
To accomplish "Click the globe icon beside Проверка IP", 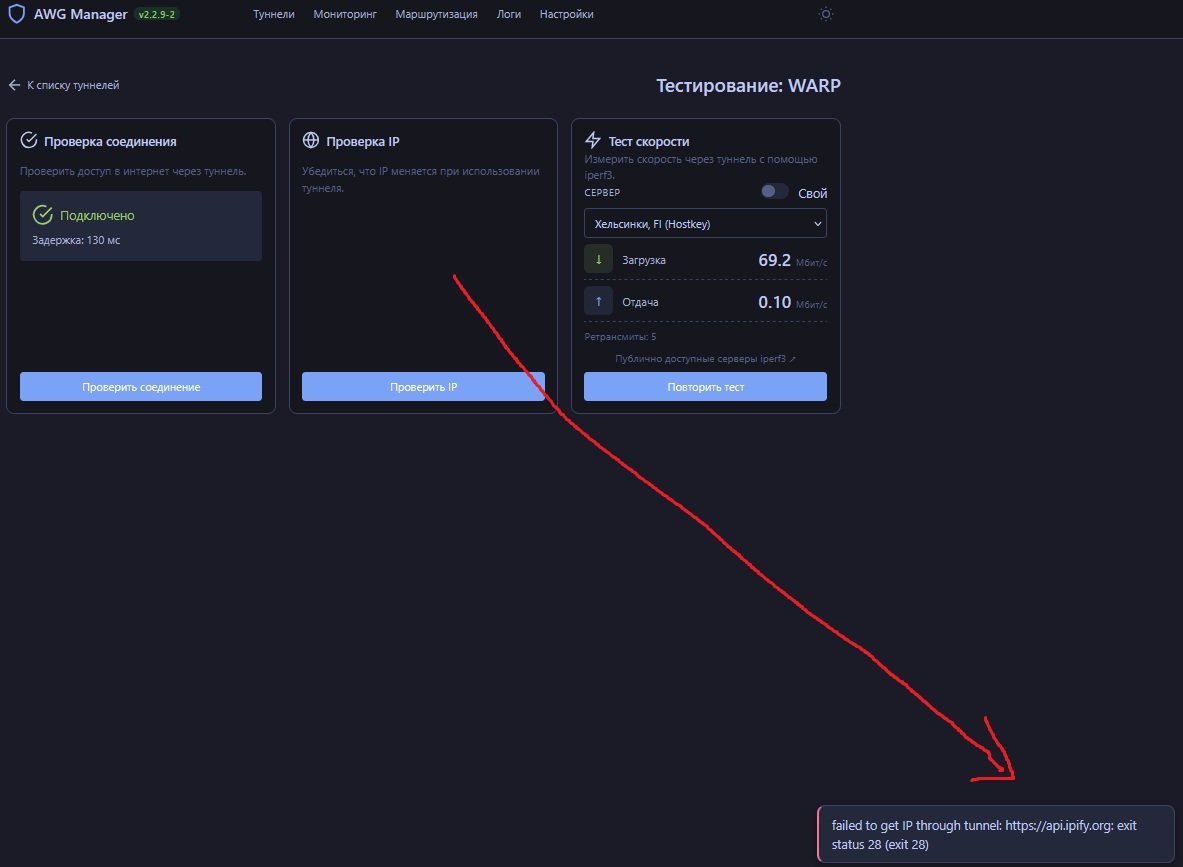I will (311, 141).
